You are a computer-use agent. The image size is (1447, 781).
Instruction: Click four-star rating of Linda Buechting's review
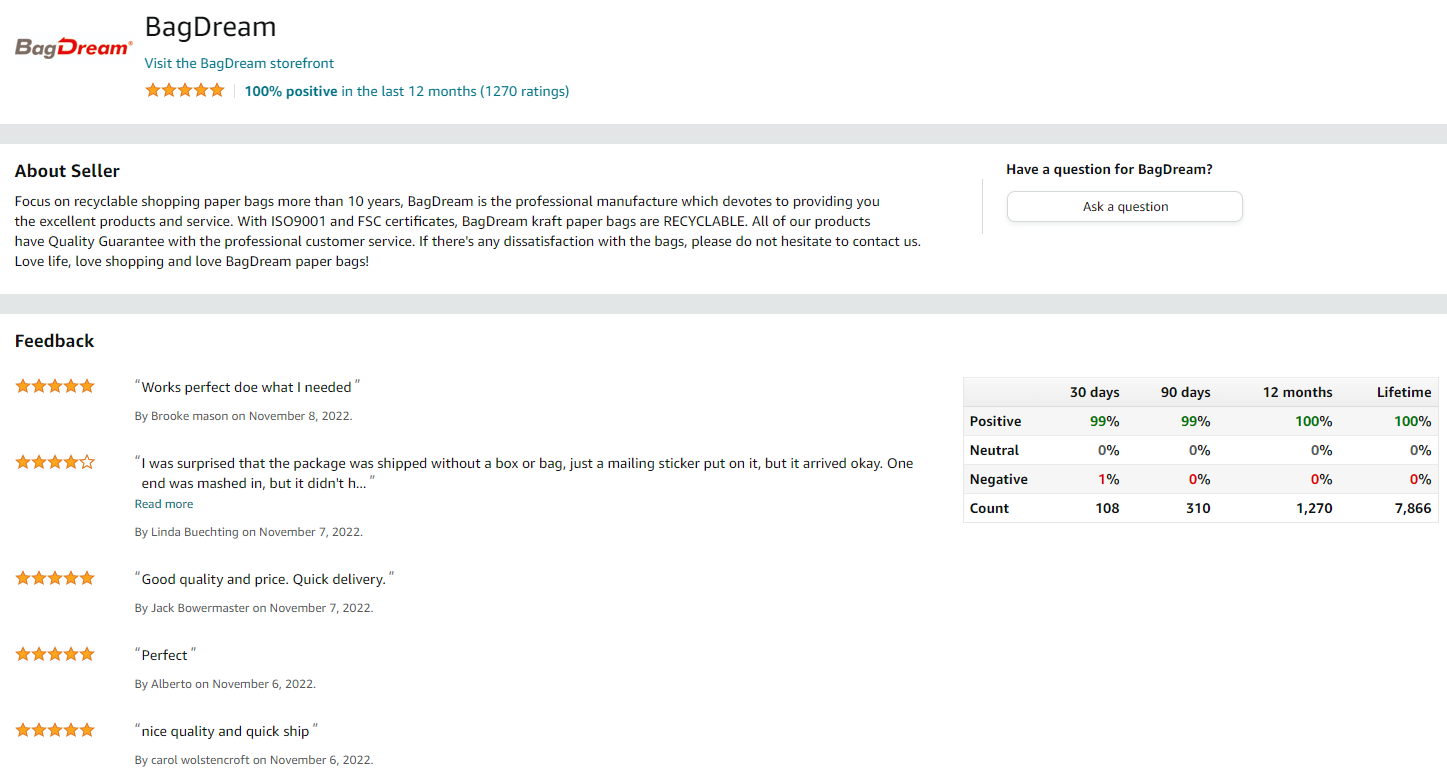point(55,462)
